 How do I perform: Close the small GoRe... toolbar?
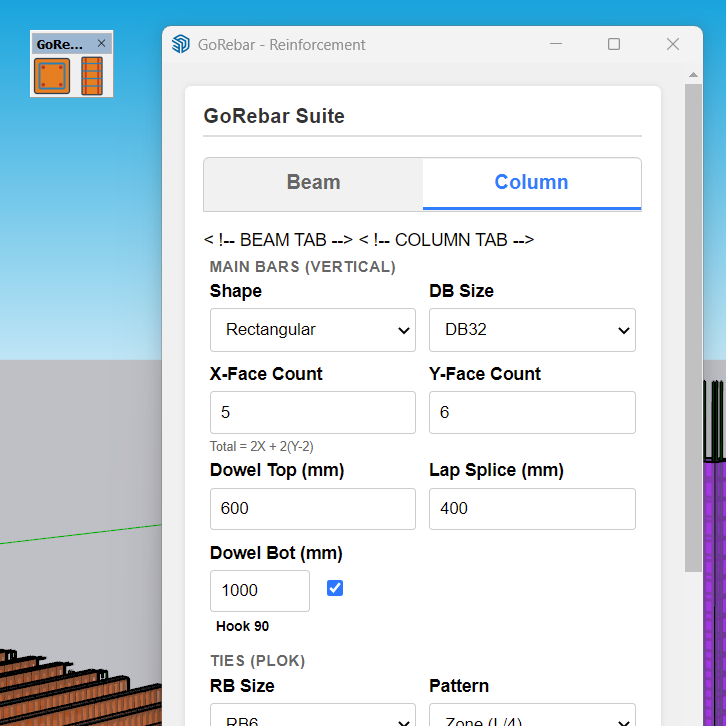click(101, 44)
